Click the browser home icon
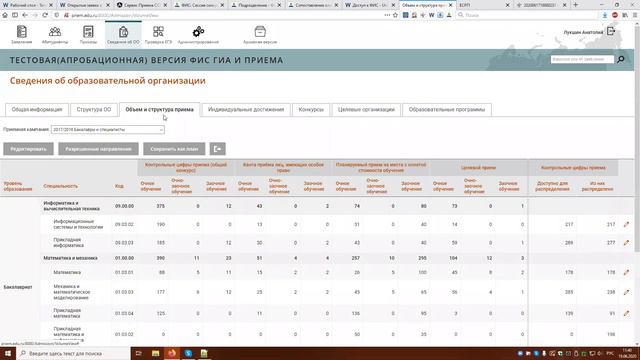This screenshot has height=360, width=640. pyautogui.click(x=5, y=15)
